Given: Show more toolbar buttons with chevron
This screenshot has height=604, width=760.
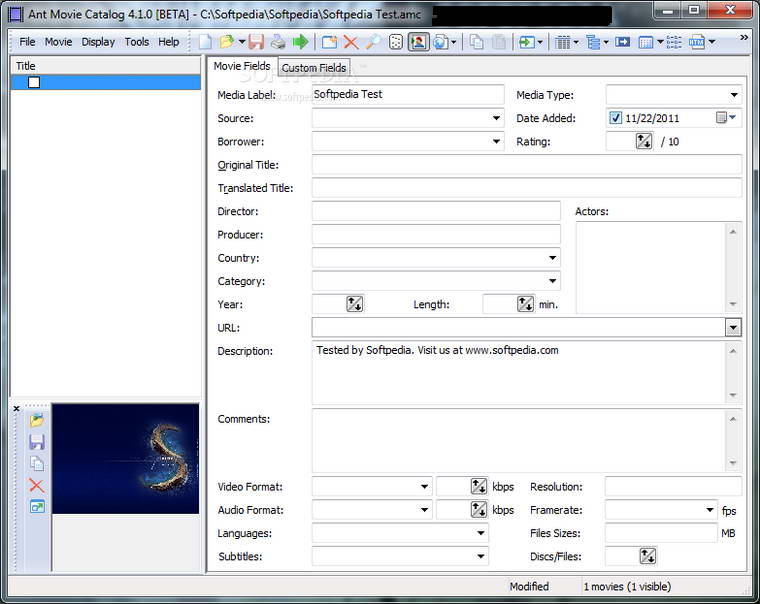Looking at the screenshot, I should tap(744, 37).
